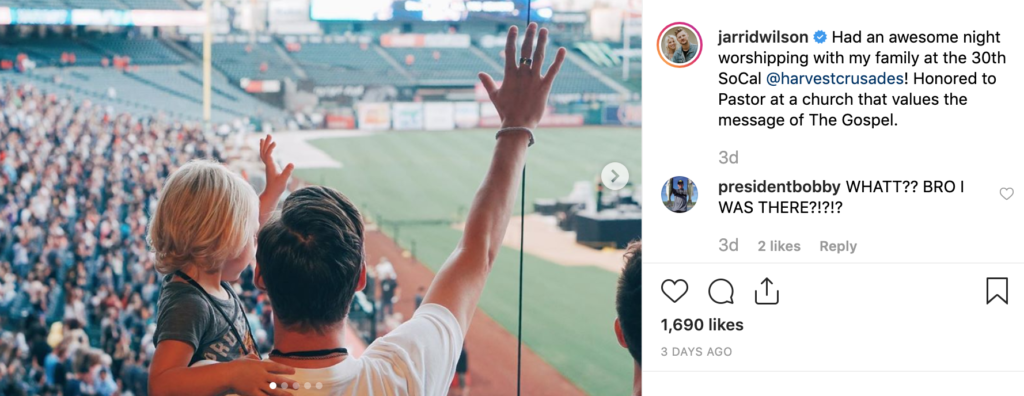Click the blue verified badge
The width and height of the screenshot is (1024, 396).
(x=820, y=37)
